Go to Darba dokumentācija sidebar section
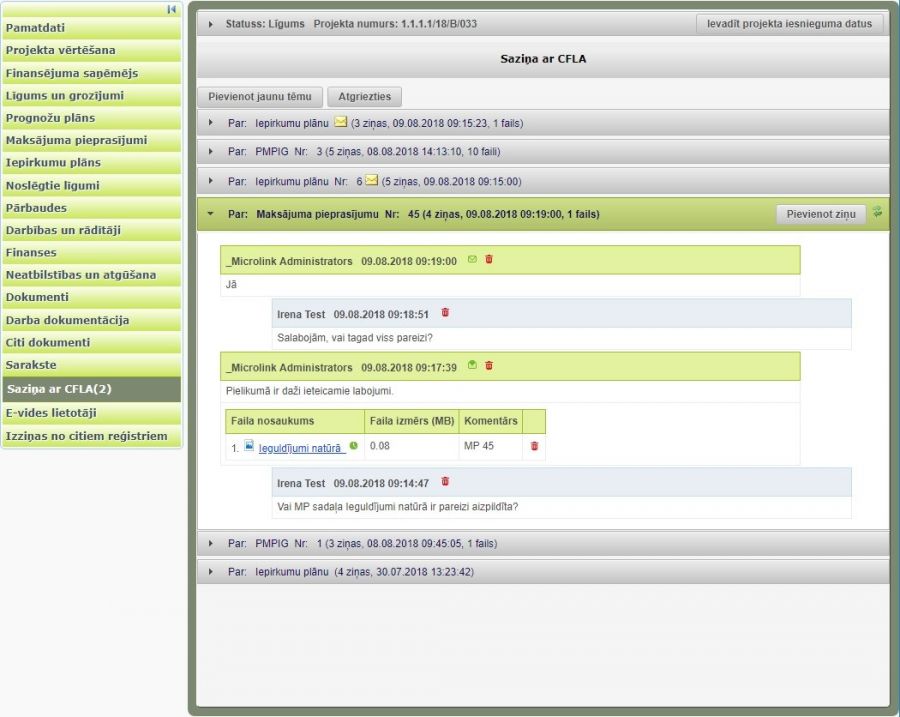The width and height of the screenshot is (900, 717). click(67, 320)
